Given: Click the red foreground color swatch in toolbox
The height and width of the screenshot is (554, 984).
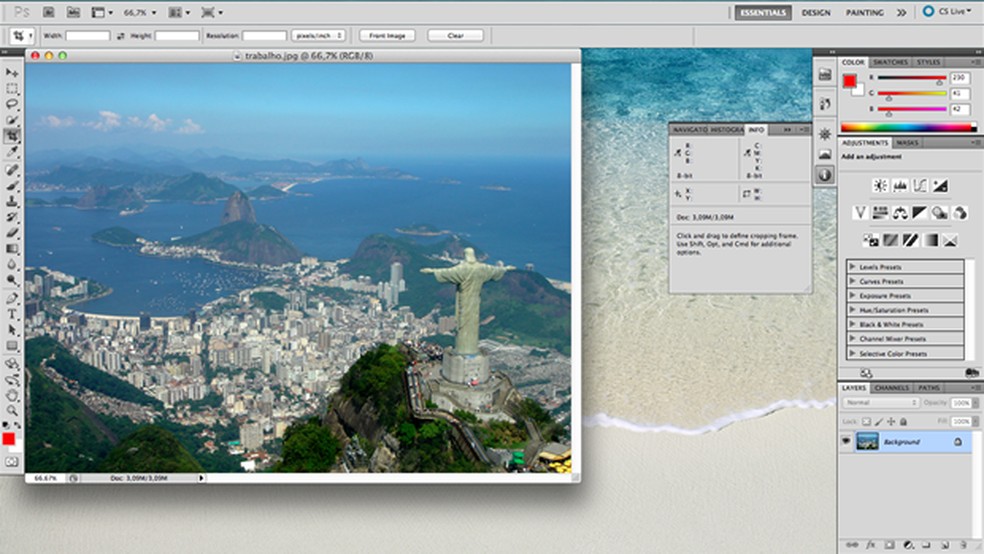Looking at the screenshot, I should 8,439.
